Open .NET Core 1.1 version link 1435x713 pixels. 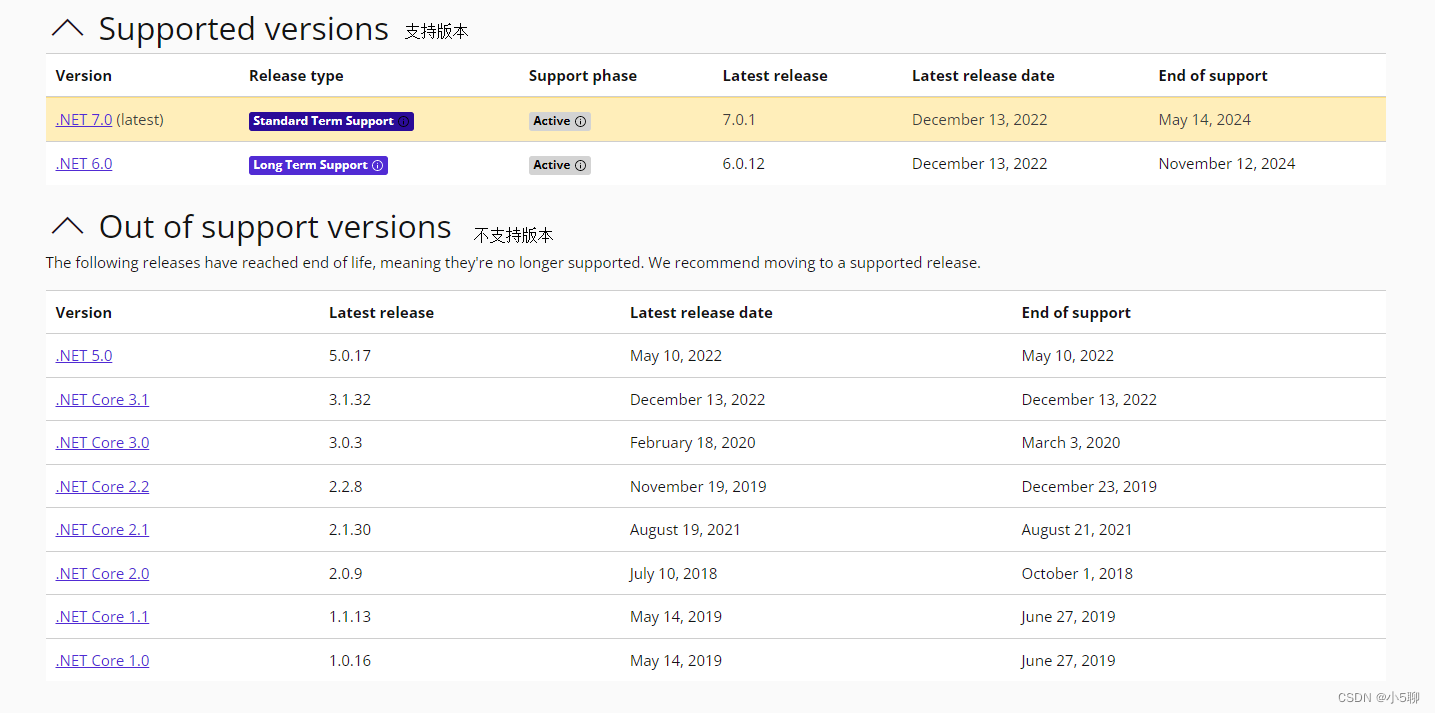102,617
